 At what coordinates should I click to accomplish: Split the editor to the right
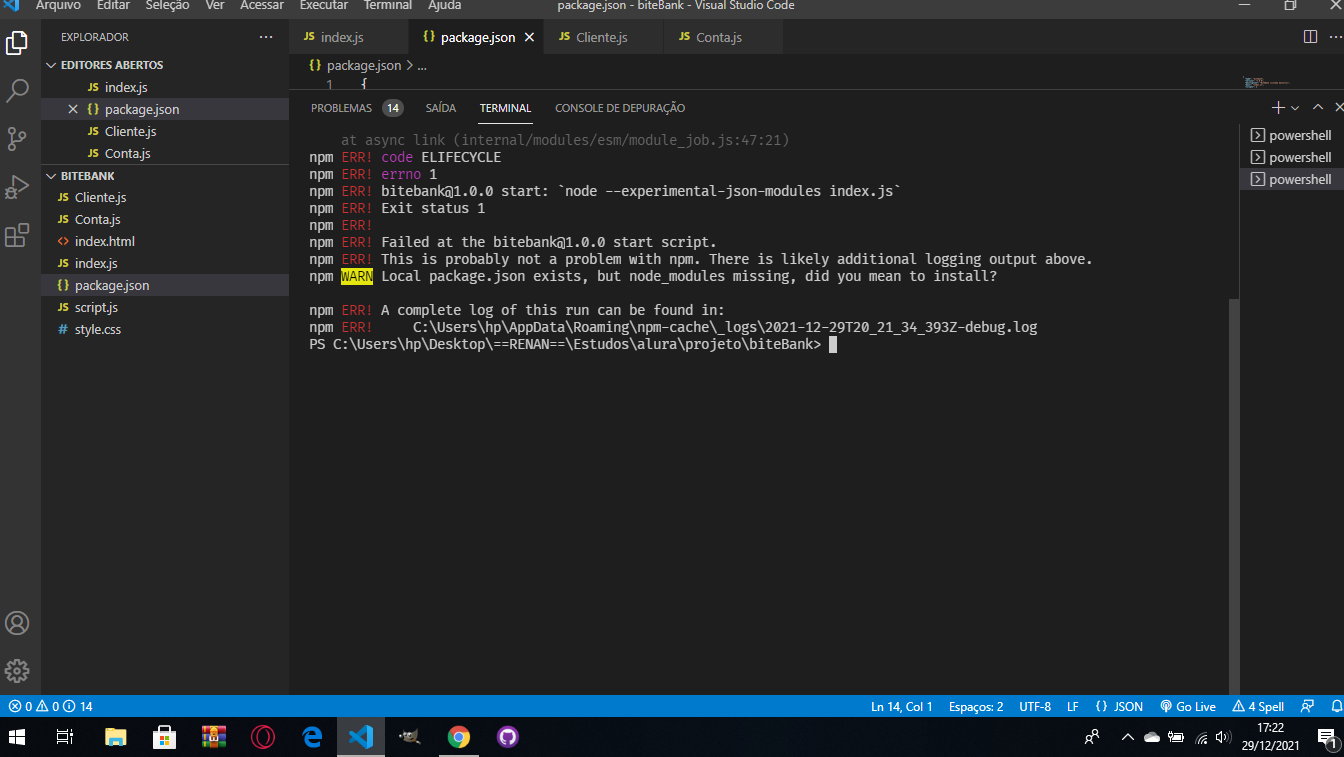point(1310,37)
